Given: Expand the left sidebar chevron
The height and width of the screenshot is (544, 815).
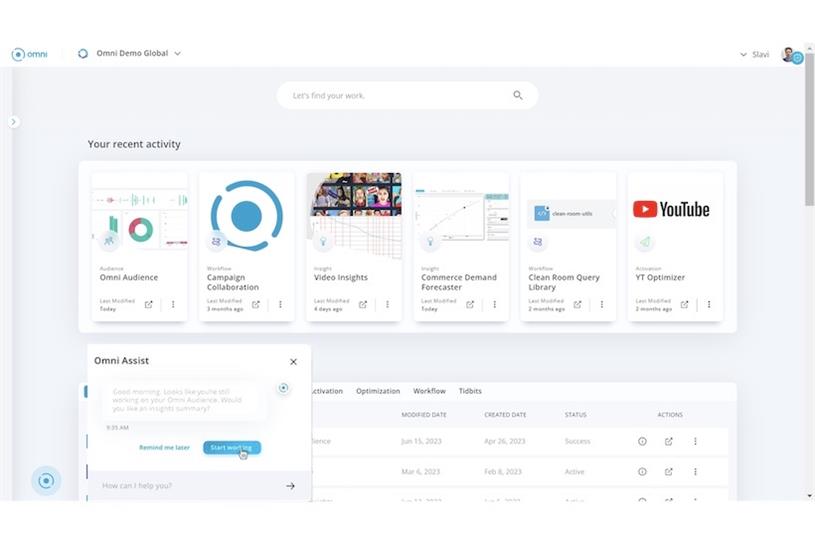Looking at the screenshot, I should pyautogui.click(x=13, y=121).
